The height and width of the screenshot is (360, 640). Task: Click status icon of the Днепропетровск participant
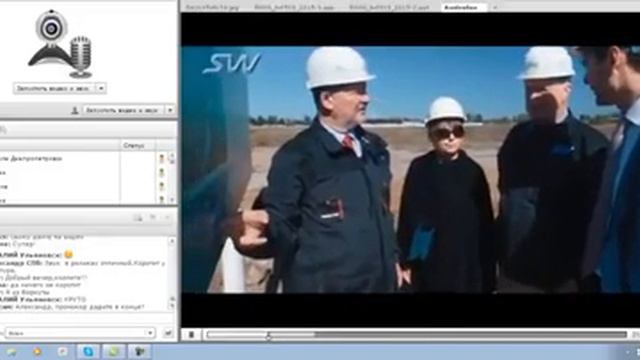click(162, 158)
